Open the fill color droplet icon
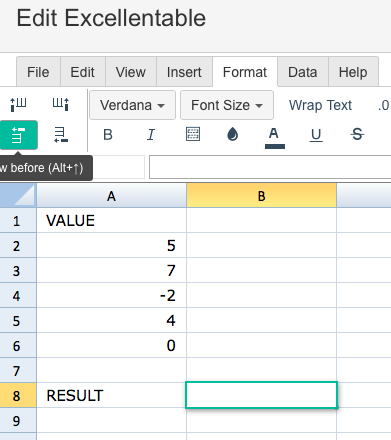Screen dimensions: 391x440 tap(232, 135)
